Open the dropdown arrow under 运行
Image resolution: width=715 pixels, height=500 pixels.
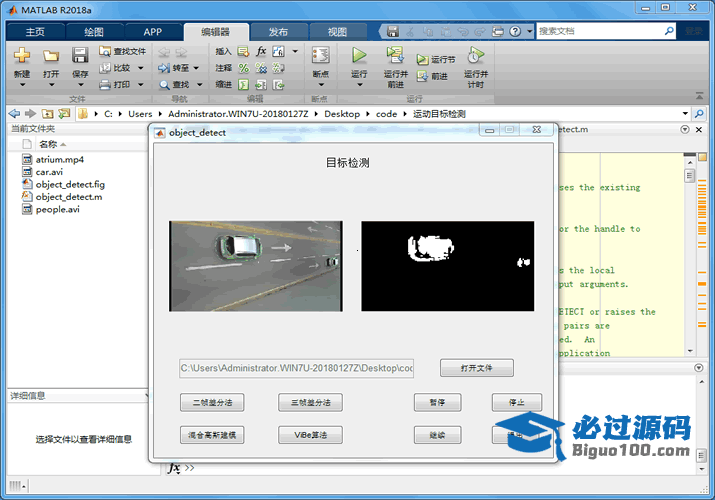pyautogui.click(x=359, y=85)
